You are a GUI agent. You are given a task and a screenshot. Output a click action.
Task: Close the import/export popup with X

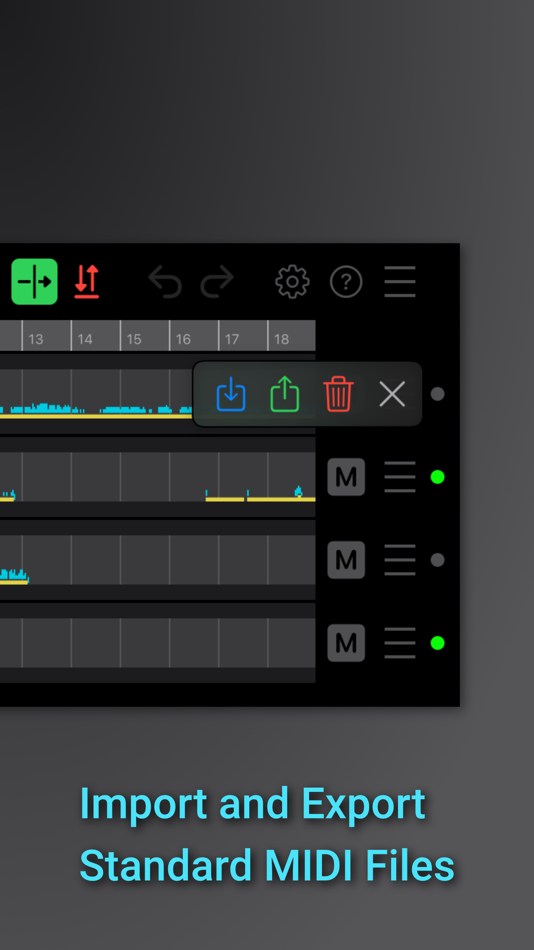point(392,394)
